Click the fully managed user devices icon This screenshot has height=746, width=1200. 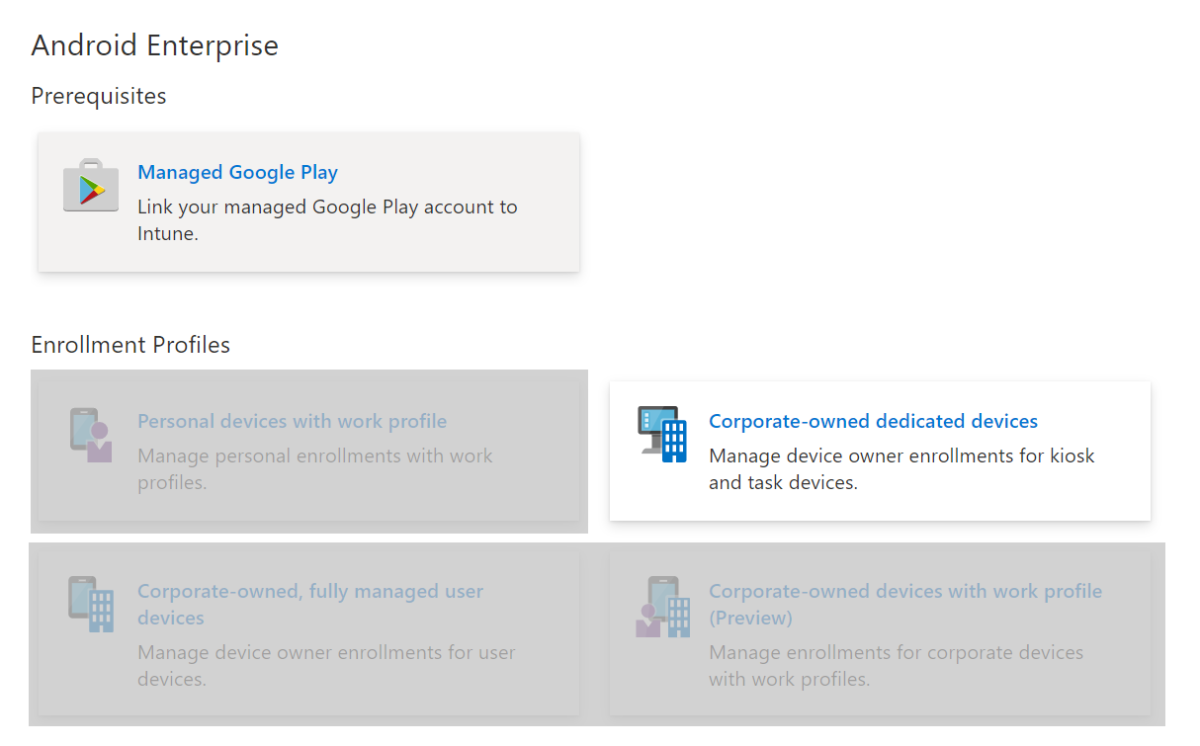pyautogui.click(x=91, y=603)
